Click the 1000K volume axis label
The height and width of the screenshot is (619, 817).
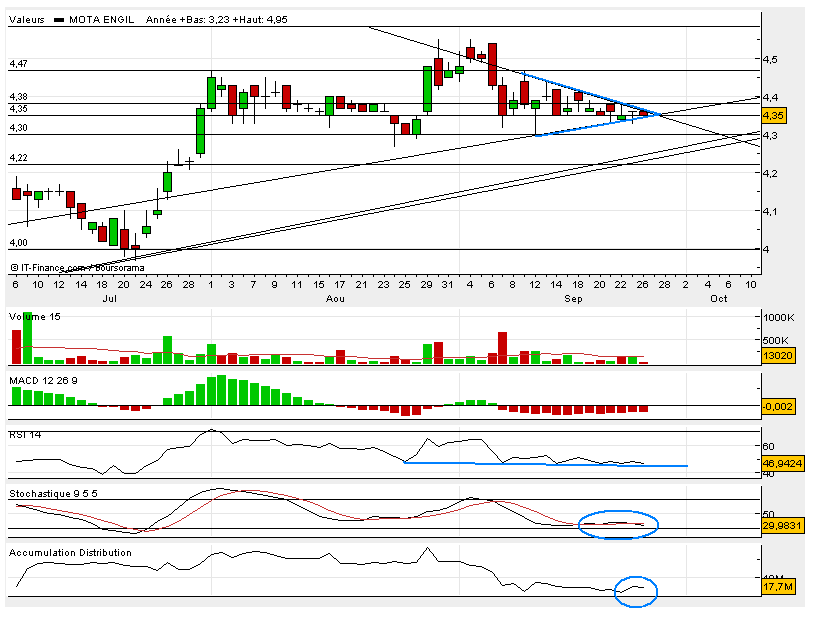coord(778,317)
